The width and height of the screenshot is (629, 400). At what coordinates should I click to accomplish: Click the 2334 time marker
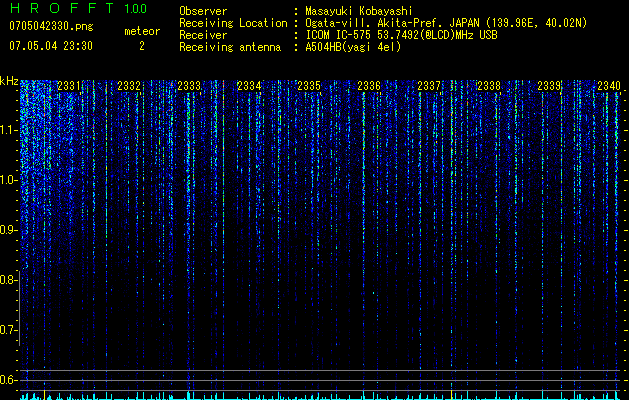click(249, 86)
